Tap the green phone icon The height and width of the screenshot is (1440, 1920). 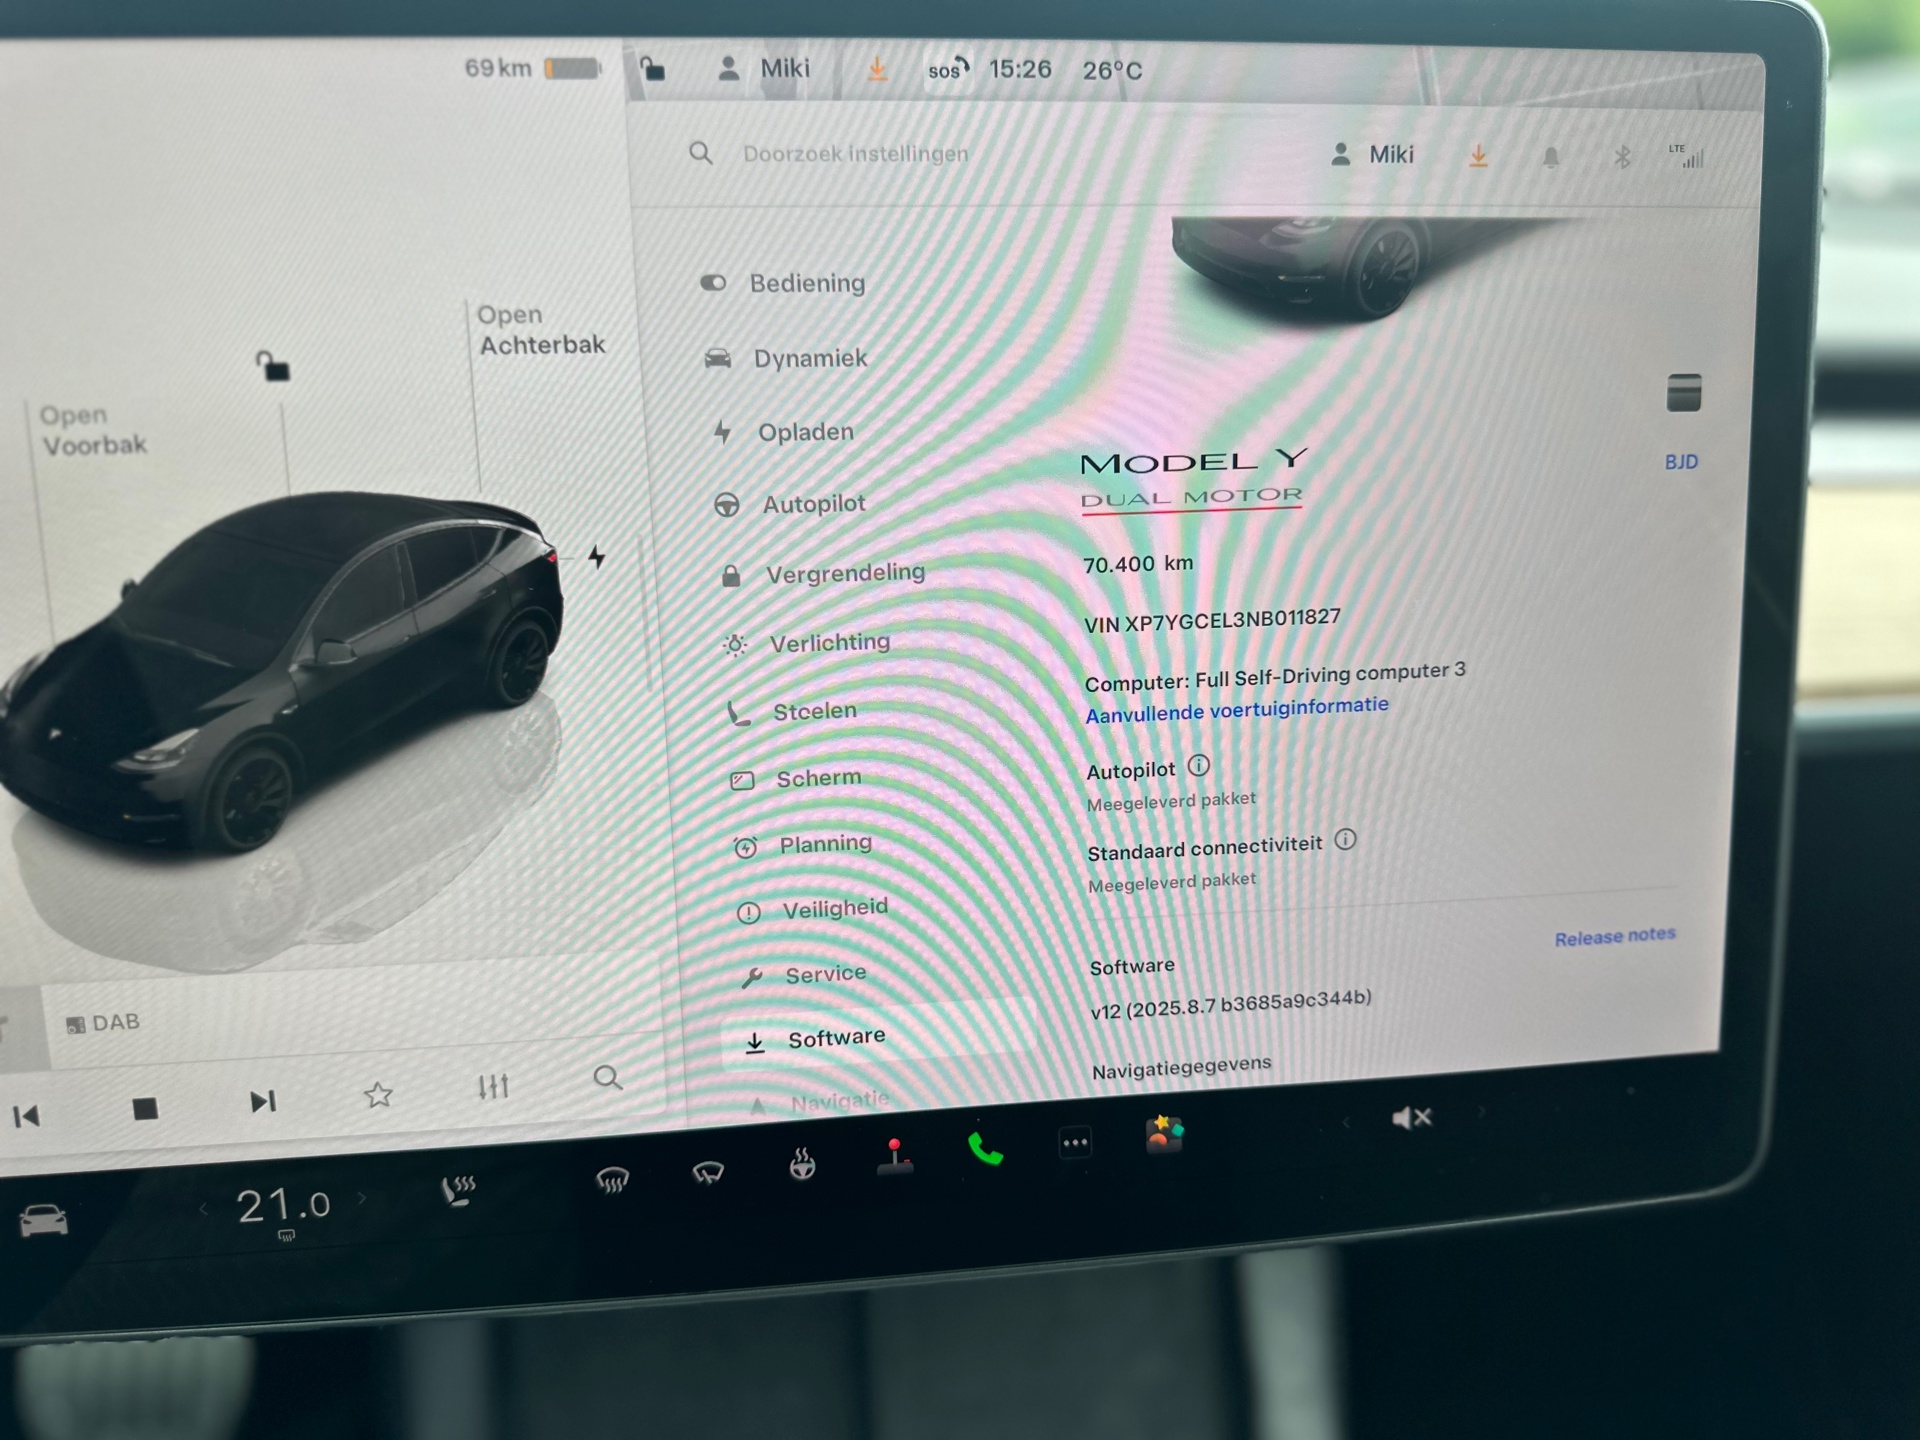[985, 1150]
